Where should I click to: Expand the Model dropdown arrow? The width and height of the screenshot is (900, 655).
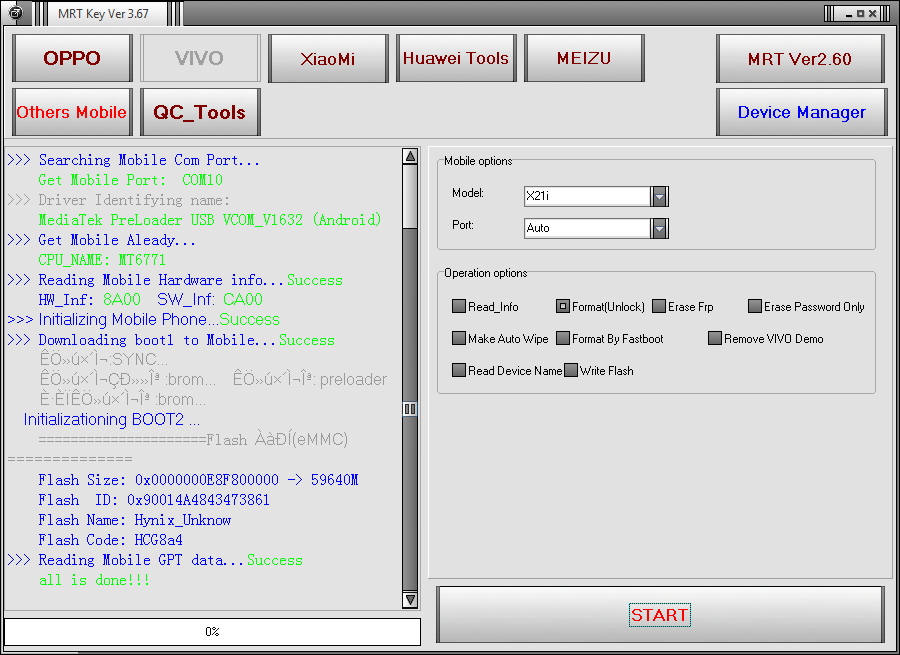tap(659, 196)
